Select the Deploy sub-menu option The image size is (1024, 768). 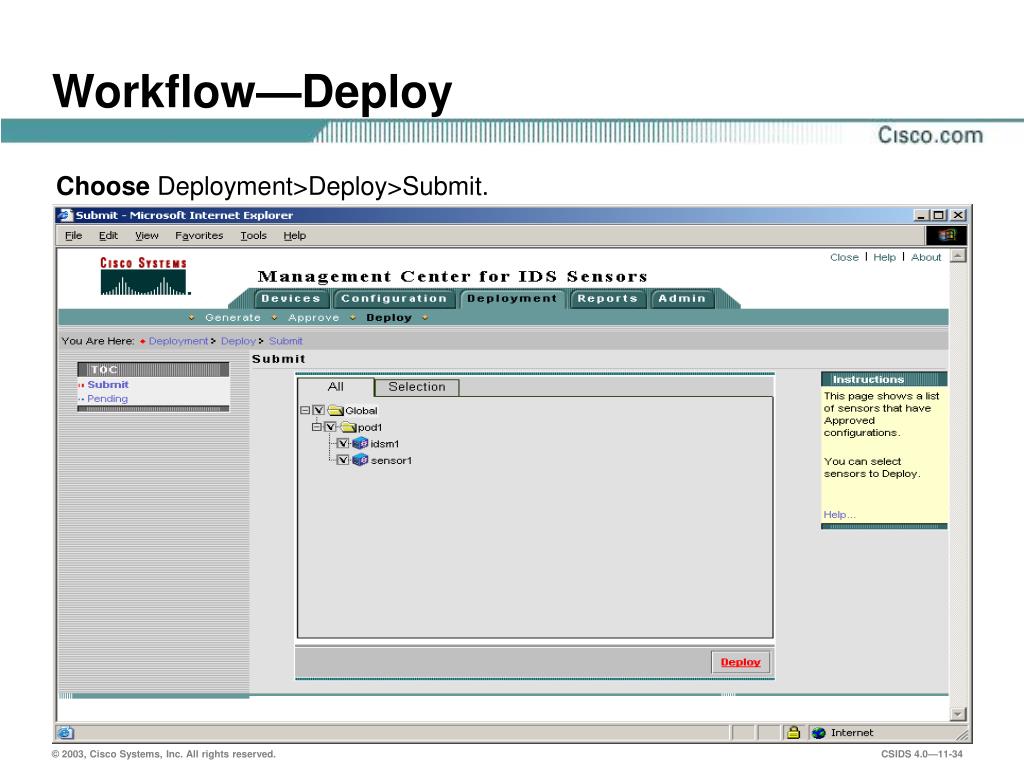pos(389,317)
